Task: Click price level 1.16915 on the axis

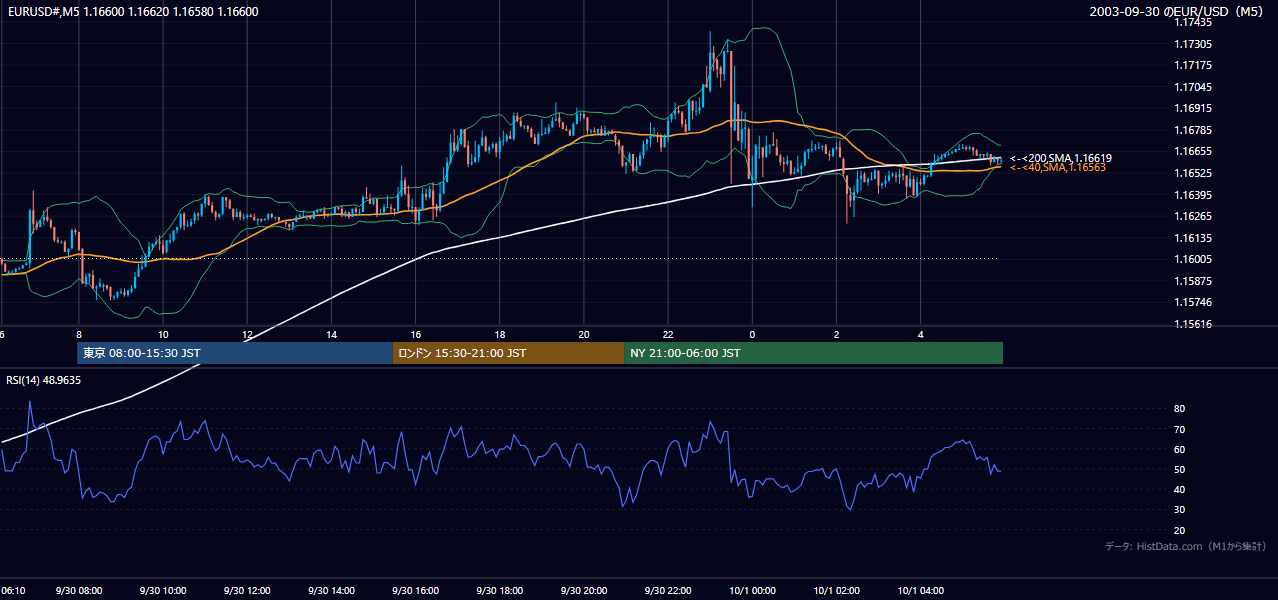Action: [x=1192, y=108]
